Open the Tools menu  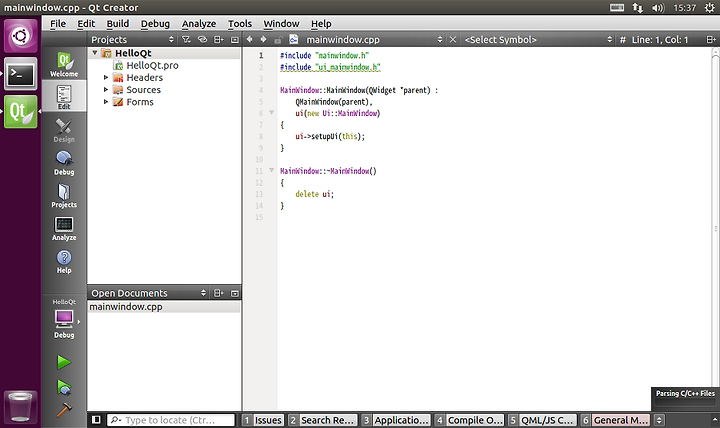pyautogui.click(x=240, y=24)
